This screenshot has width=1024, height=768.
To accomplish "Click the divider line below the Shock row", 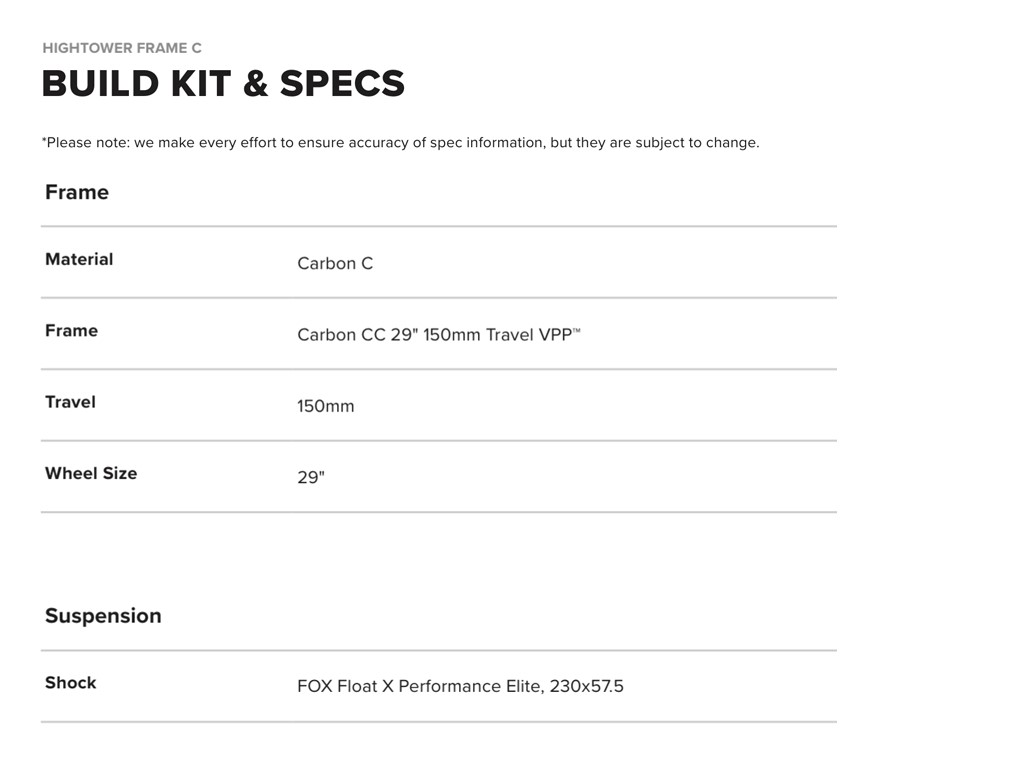I will pos(438,722).
